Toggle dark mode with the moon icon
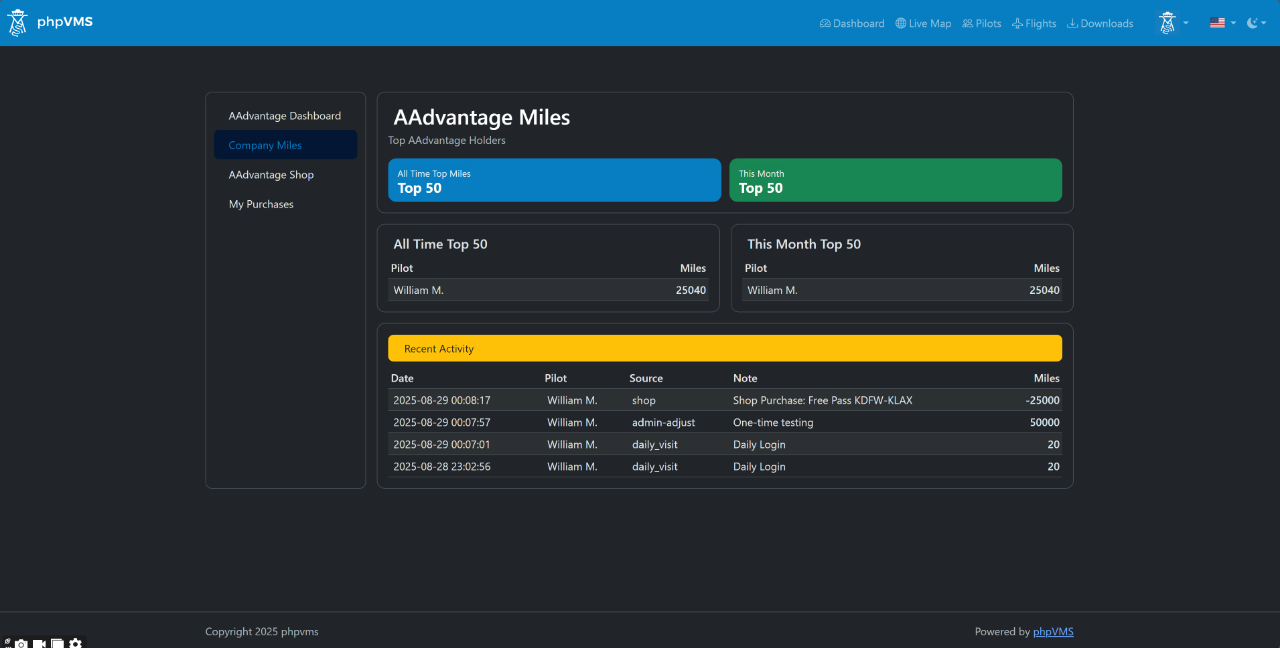1280x648 pixels. [x=1252, y=22]
